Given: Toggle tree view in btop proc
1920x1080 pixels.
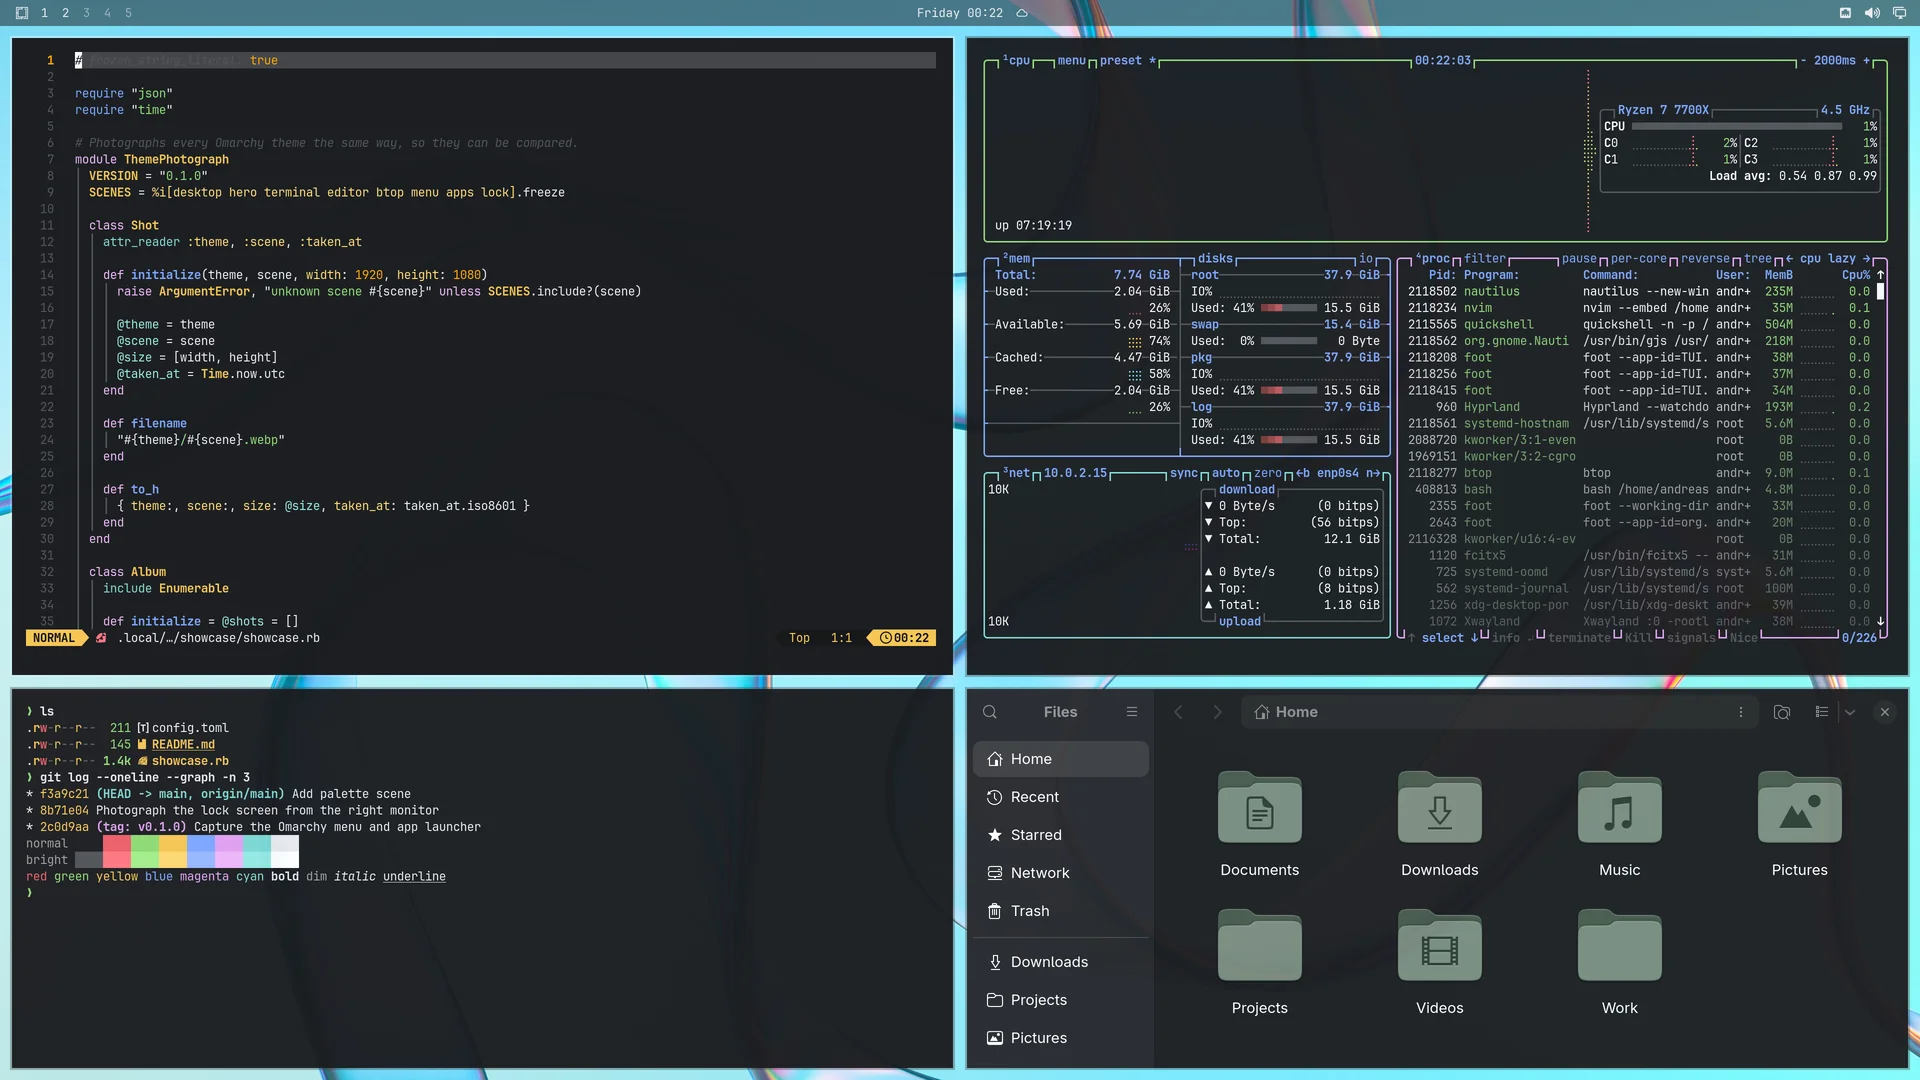Looking at the screenshot, I should tap(1758, 258).
